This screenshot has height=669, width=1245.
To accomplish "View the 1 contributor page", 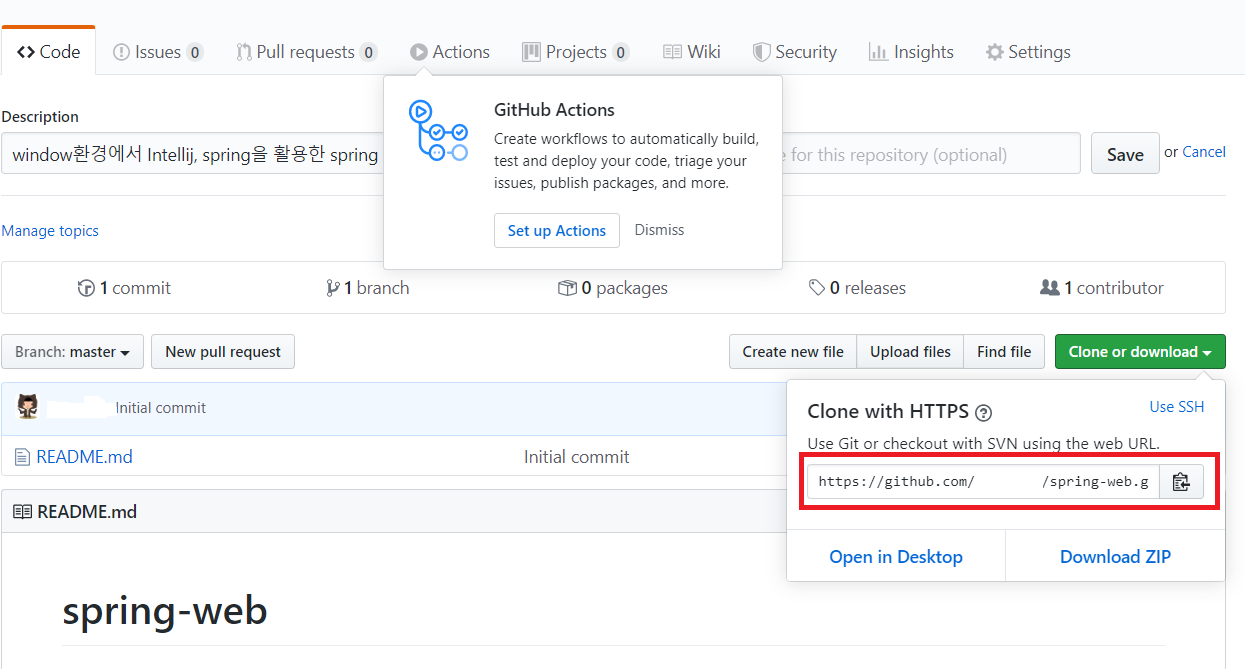I will tap(1102, 288).
